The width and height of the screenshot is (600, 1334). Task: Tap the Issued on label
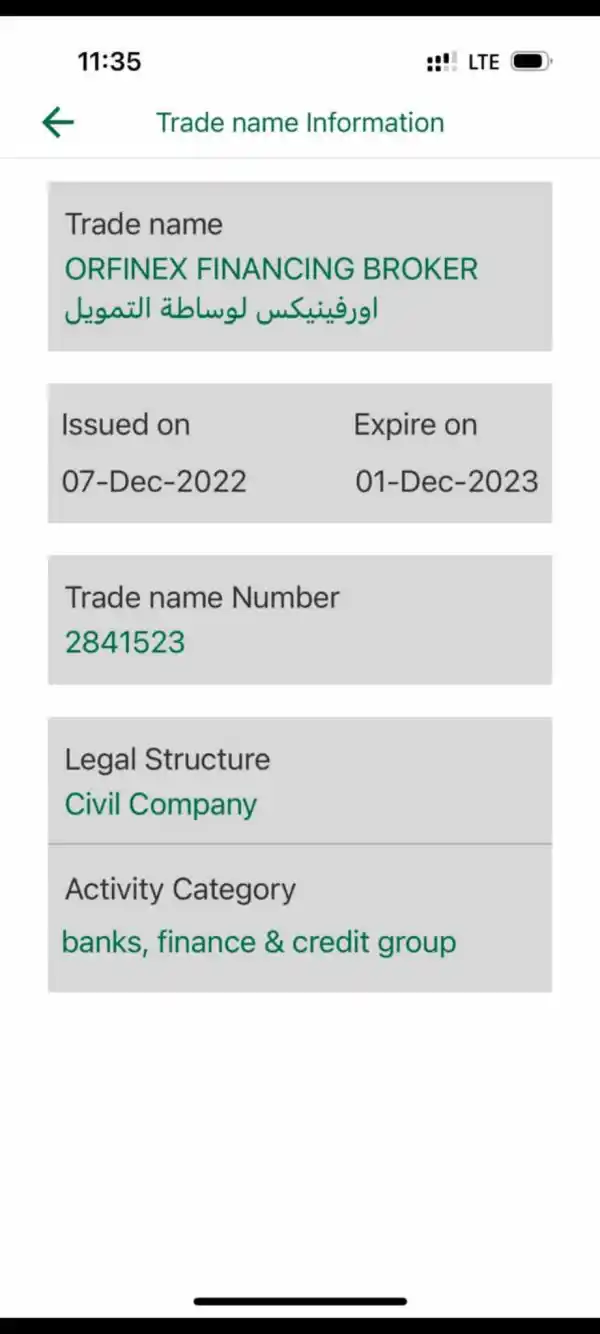[126, 424]
